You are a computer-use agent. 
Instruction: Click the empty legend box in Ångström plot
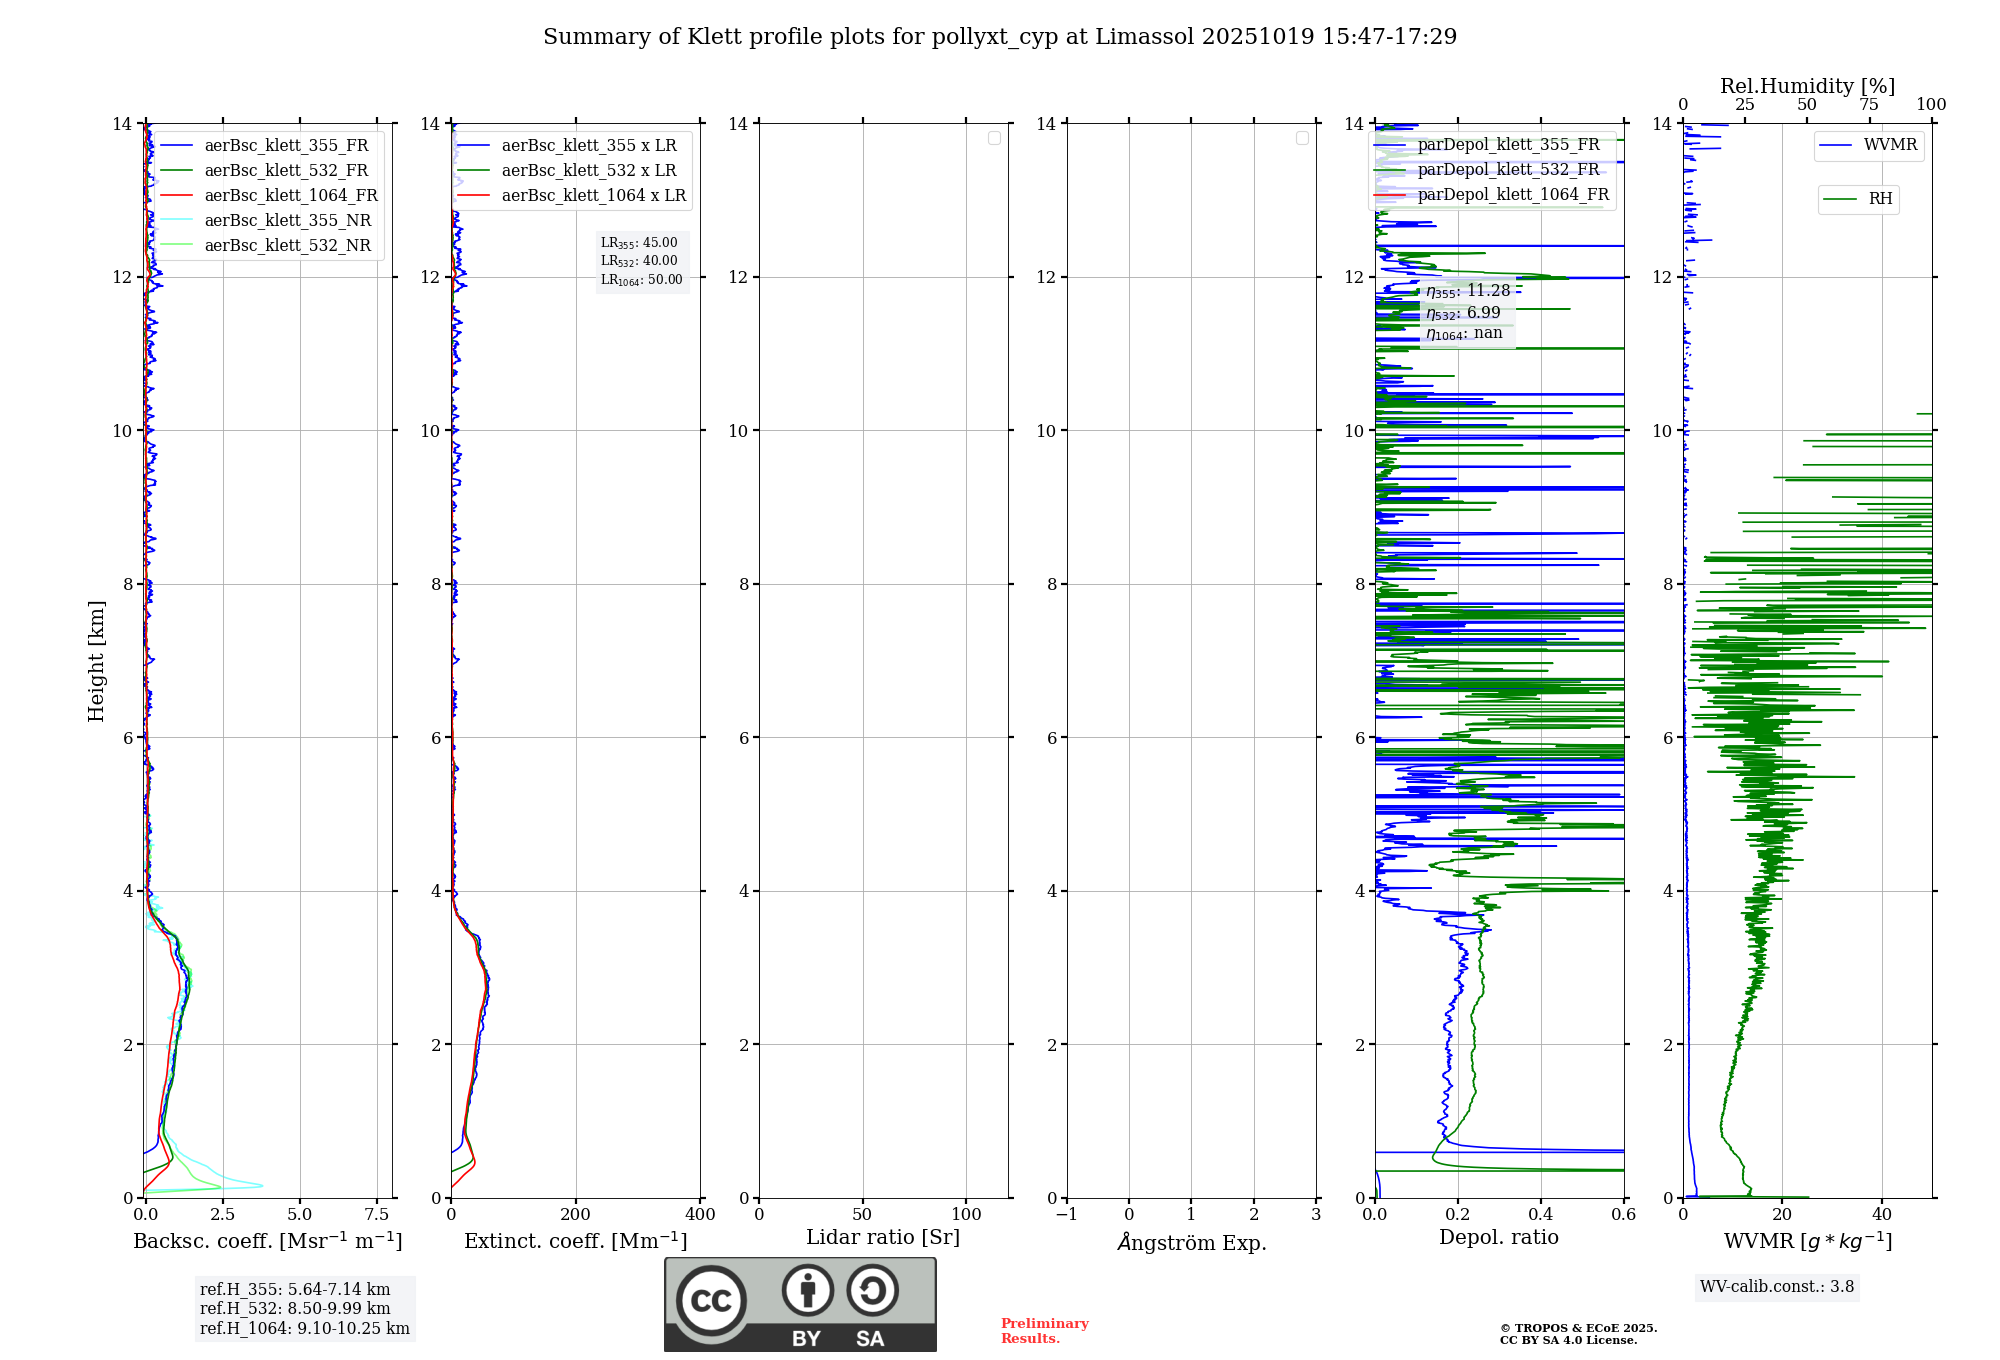(x=1302, y=138)
